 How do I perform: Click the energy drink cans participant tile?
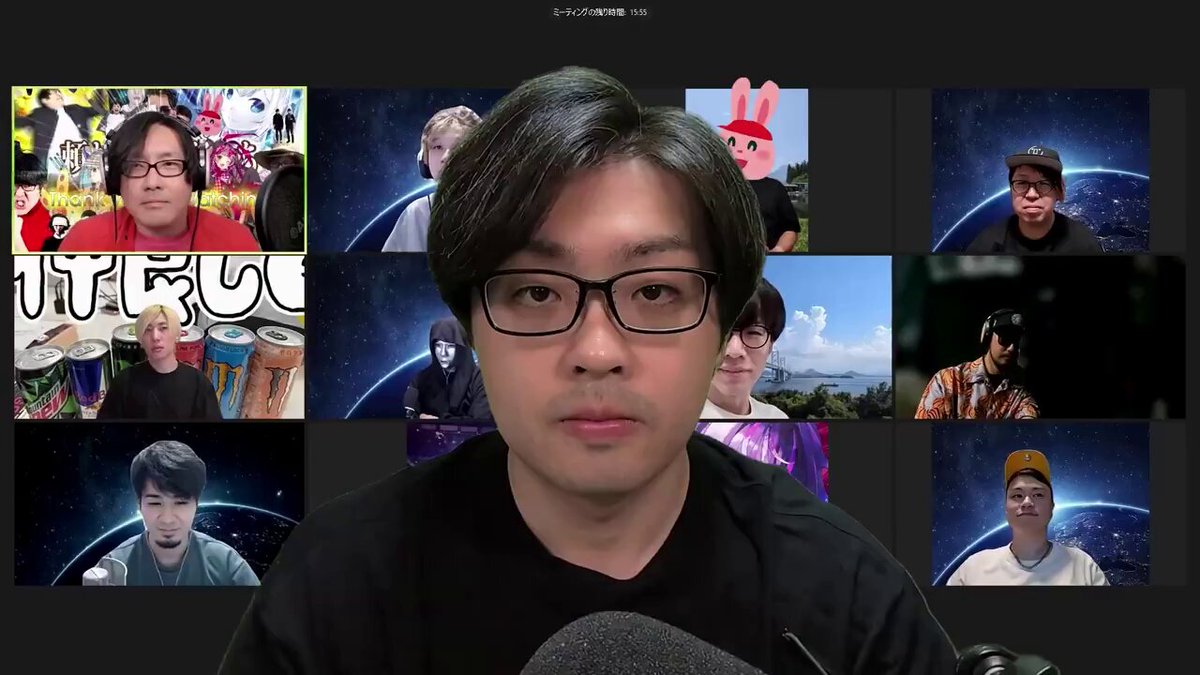159,337
